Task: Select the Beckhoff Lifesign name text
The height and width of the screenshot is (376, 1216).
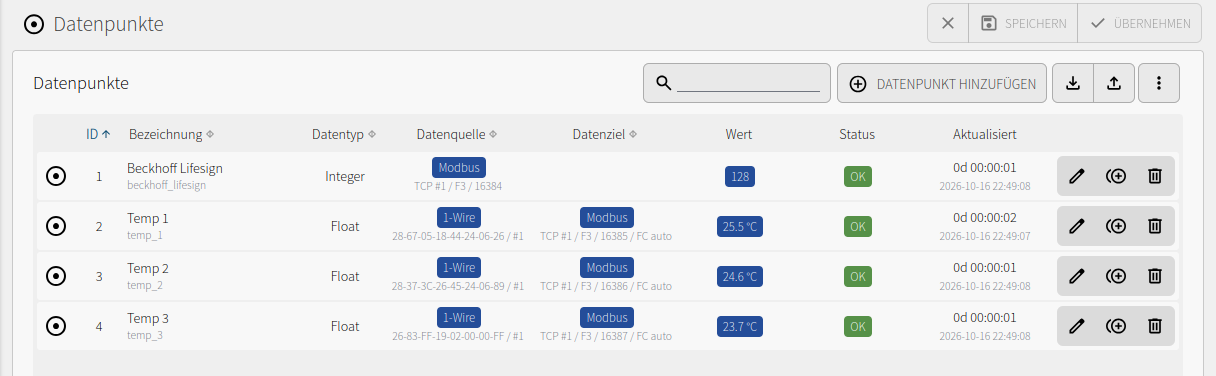Action: pyautogui.click(x=175, y=168)
